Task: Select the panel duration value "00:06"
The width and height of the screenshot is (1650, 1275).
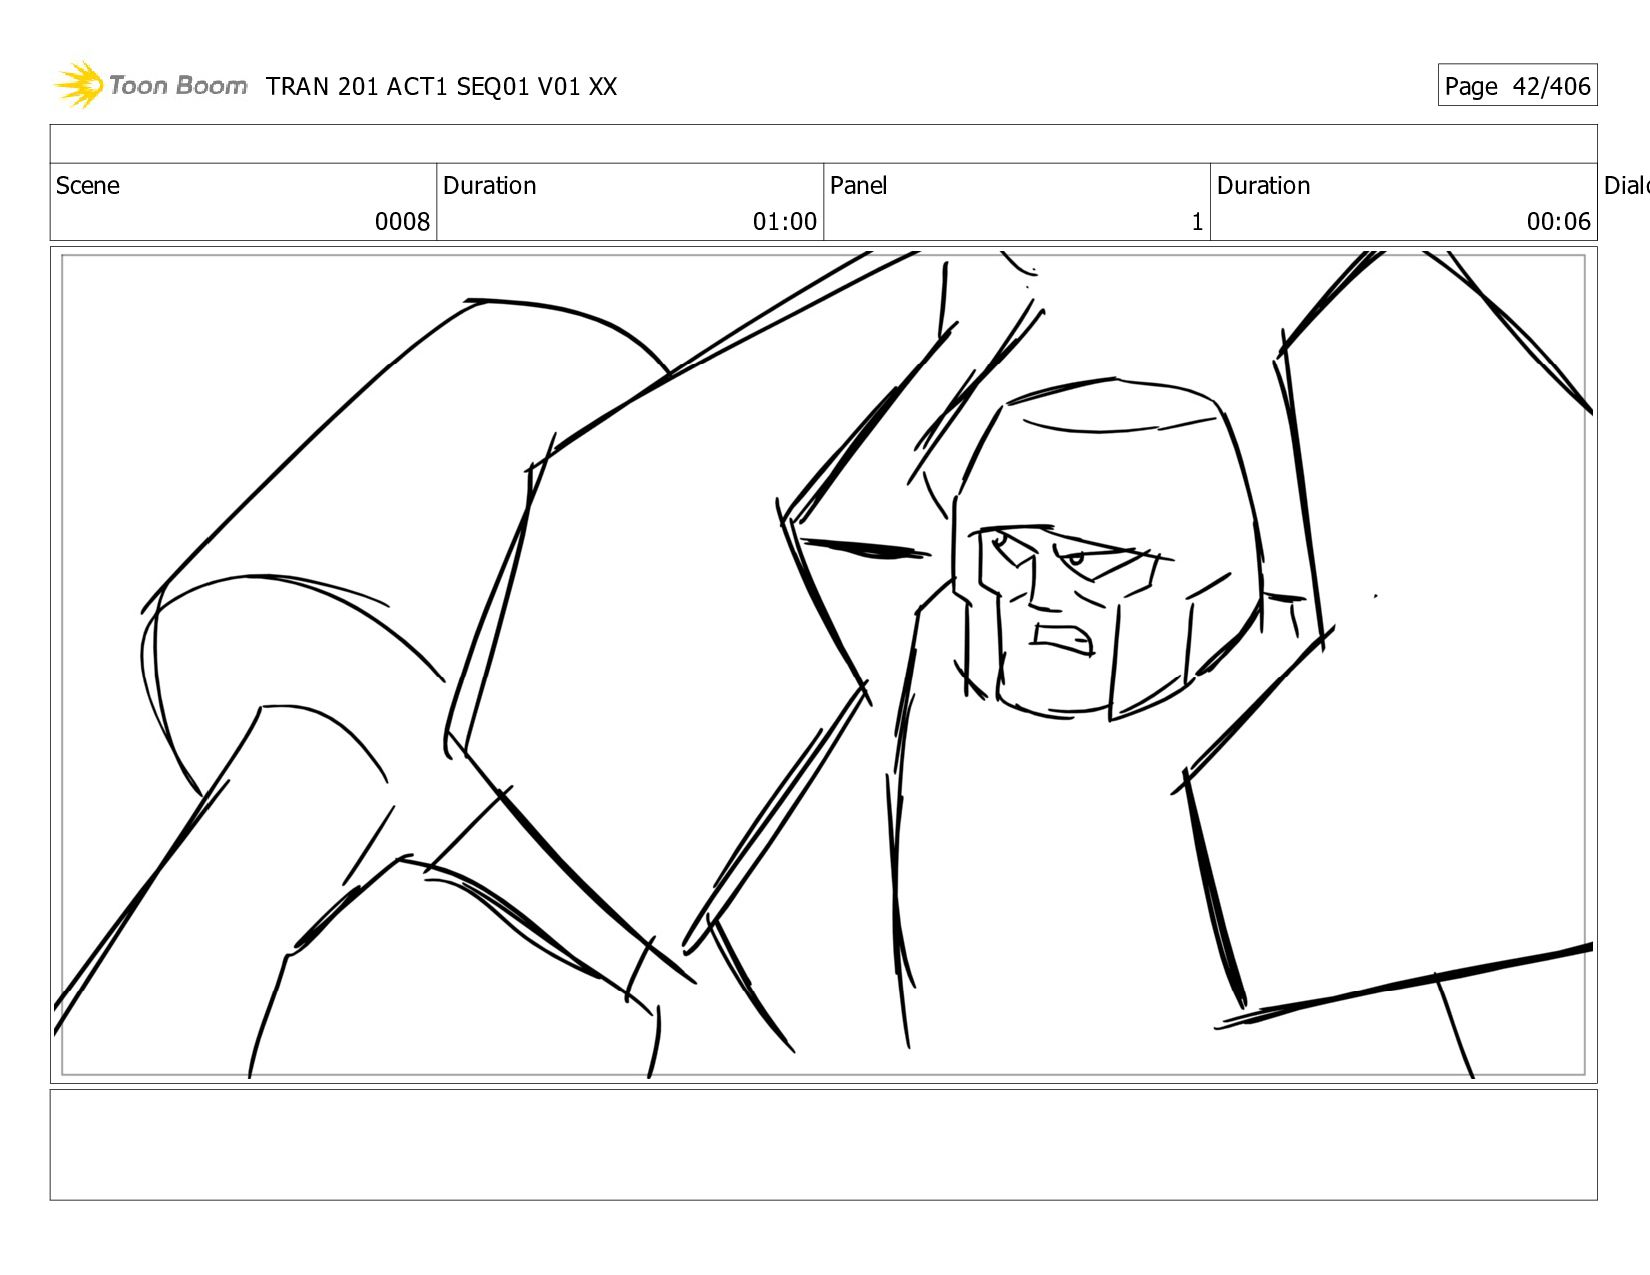Action: (x=1558, y=222)
